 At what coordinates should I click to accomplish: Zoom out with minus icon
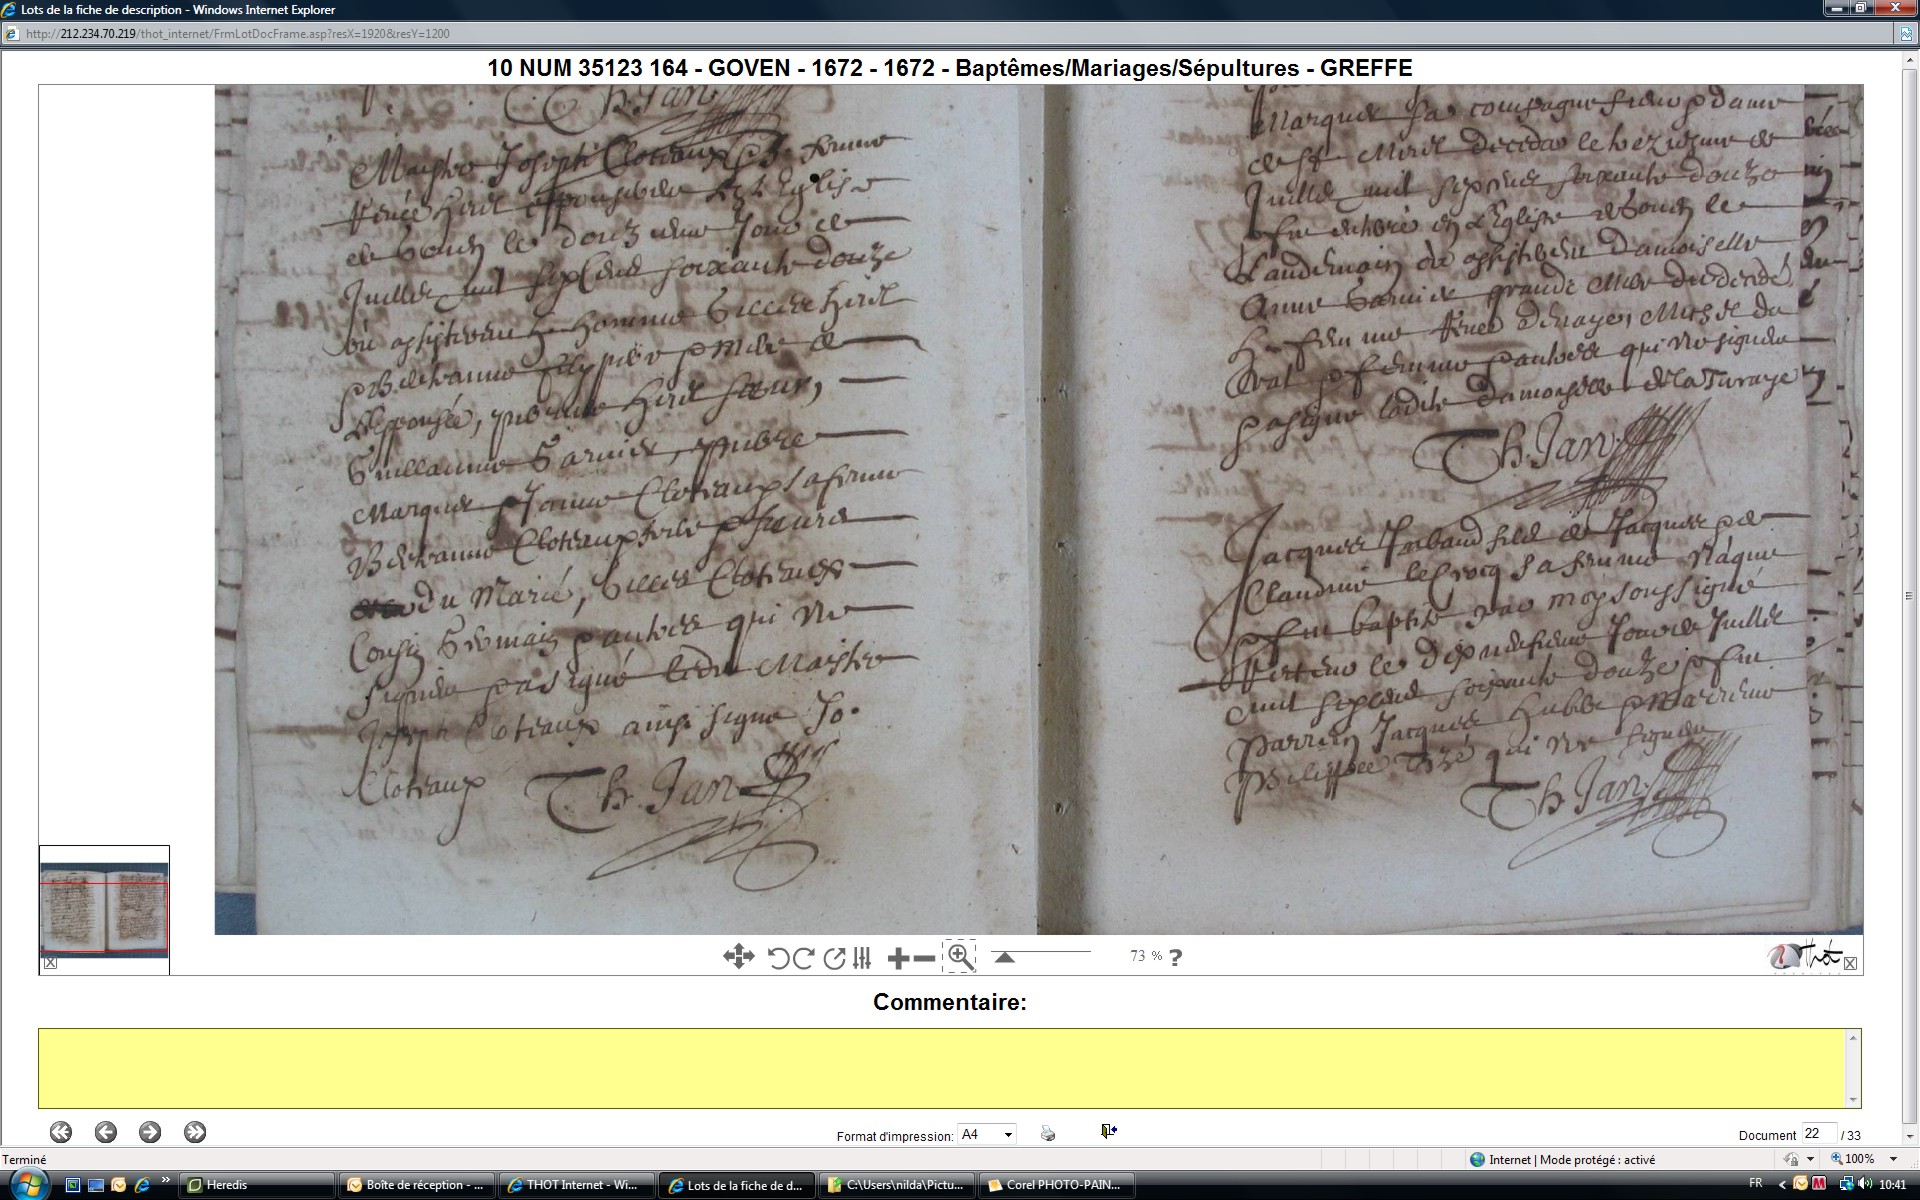(x=925, y=958)
